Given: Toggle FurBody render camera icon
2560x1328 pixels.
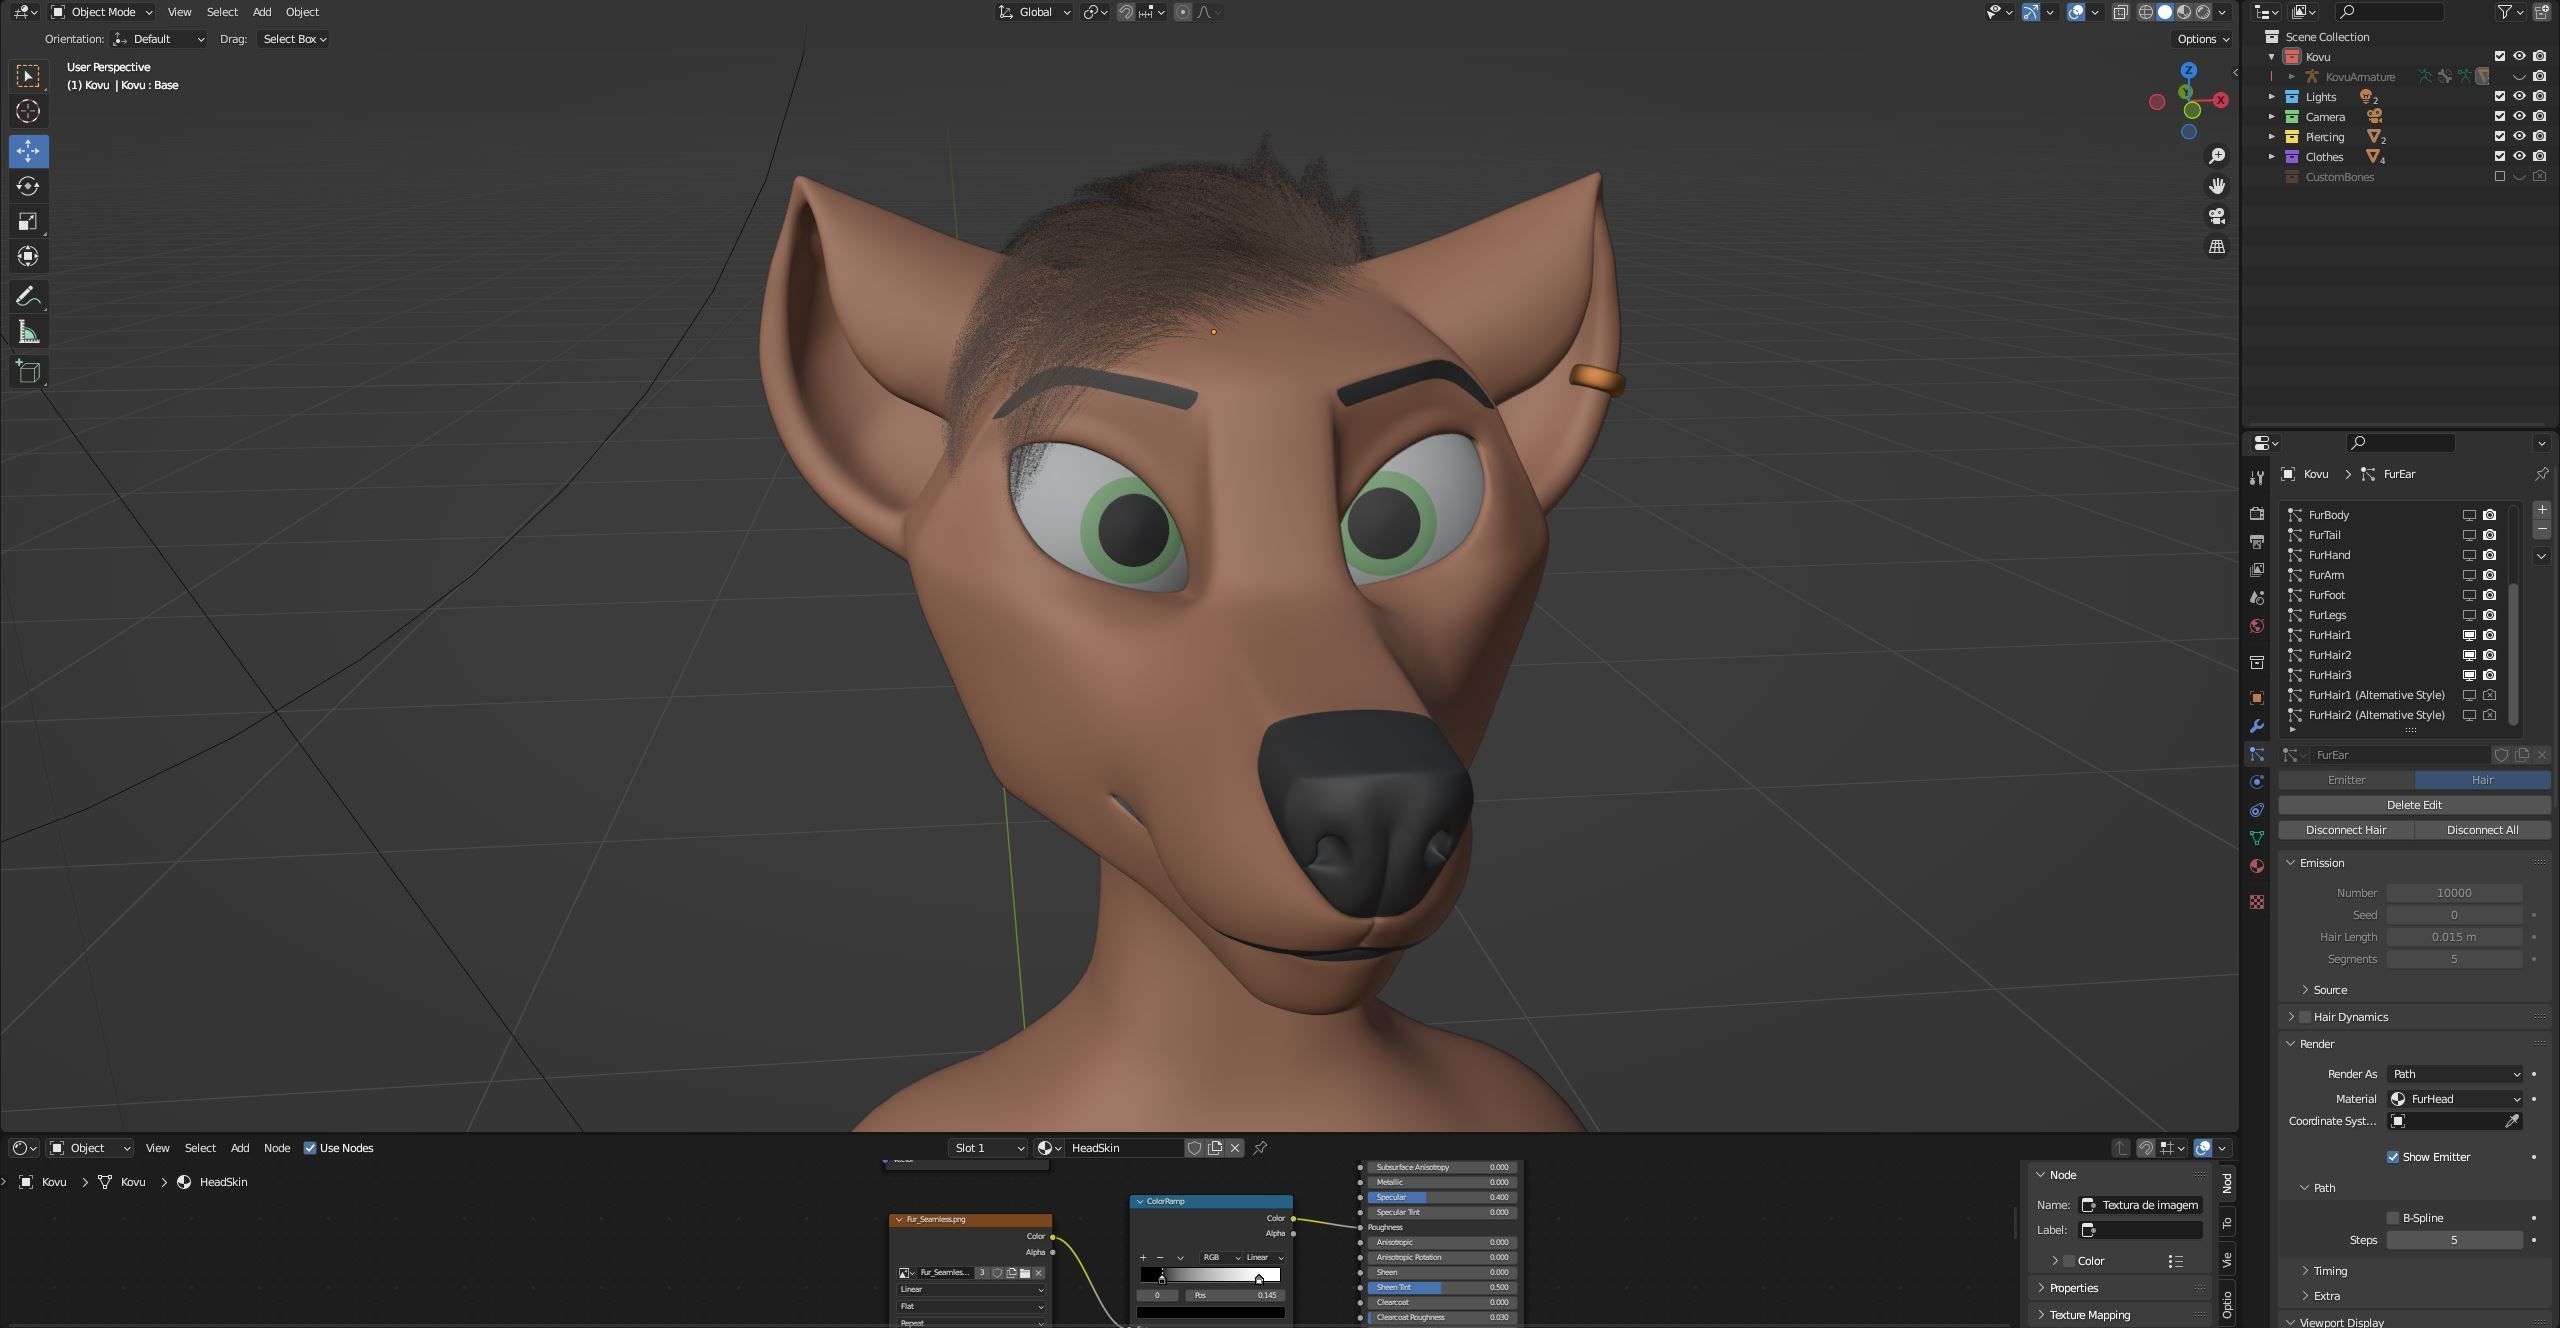Looking at the screenshot, I should click(2489, 515).
